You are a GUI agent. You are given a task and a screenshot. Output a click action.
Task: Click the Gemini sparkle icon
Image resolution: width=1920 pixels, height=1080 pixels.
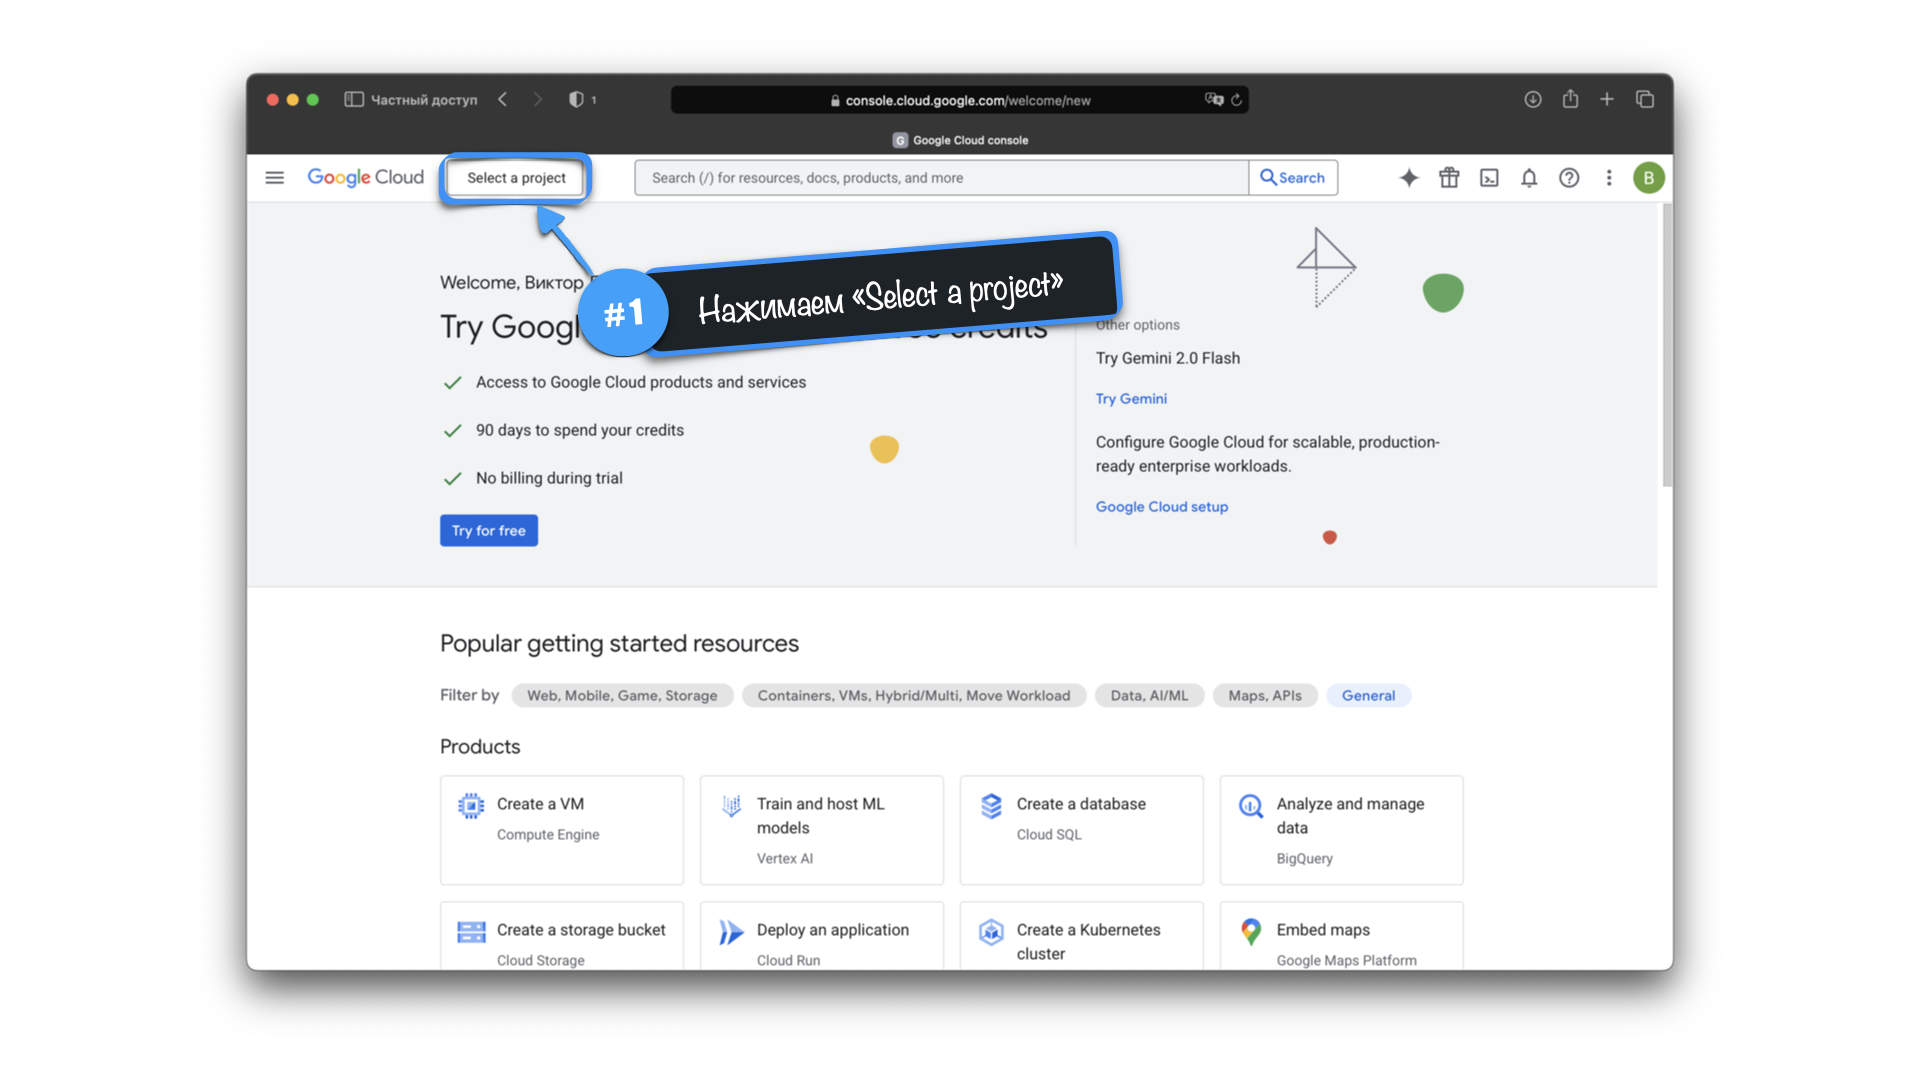(x=1408, y=178)
